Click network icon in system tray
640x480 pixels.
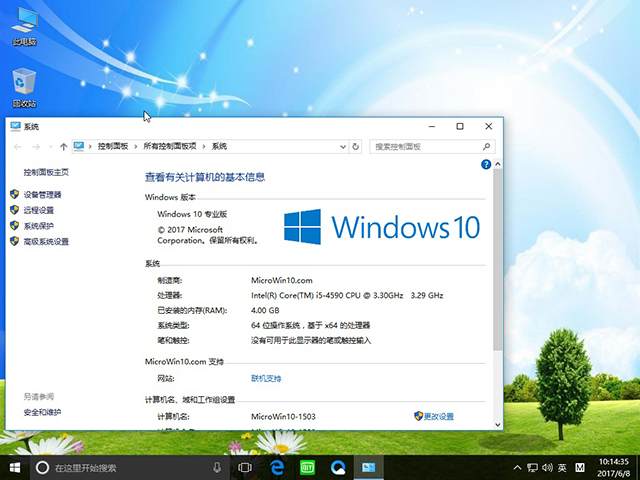point(532,468)
